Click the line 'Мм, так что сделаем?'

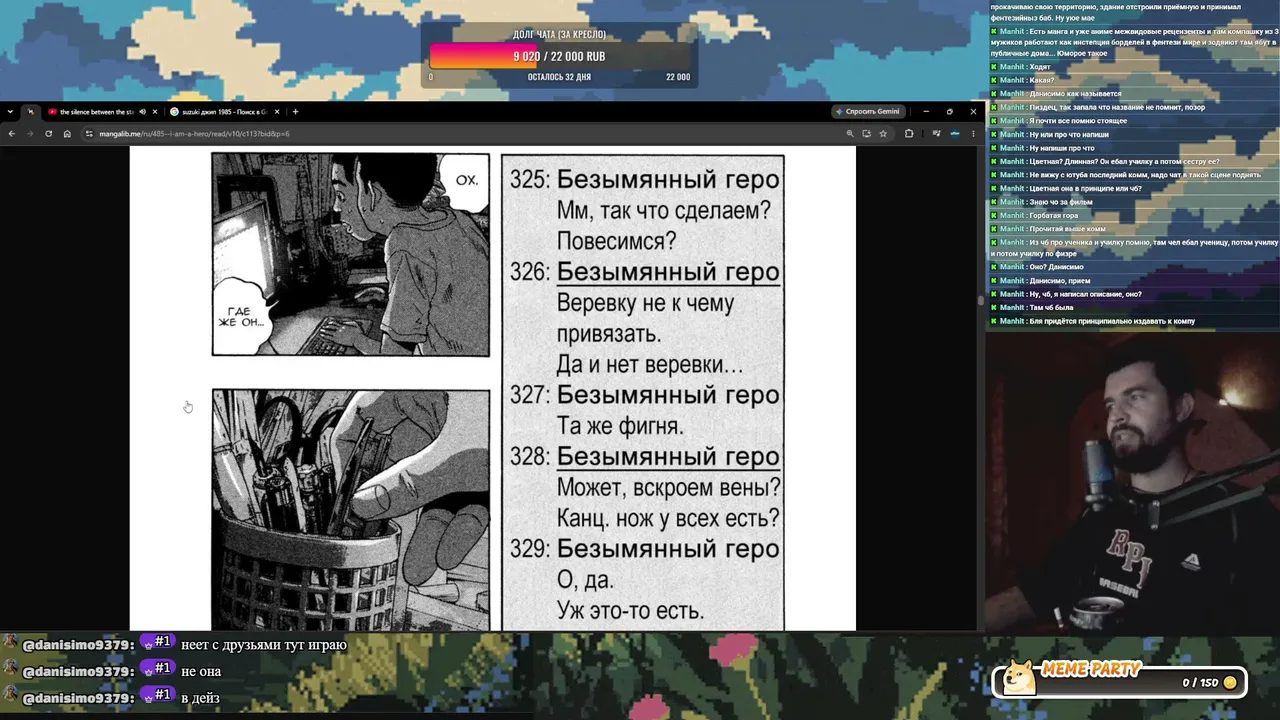click(664, 211)
